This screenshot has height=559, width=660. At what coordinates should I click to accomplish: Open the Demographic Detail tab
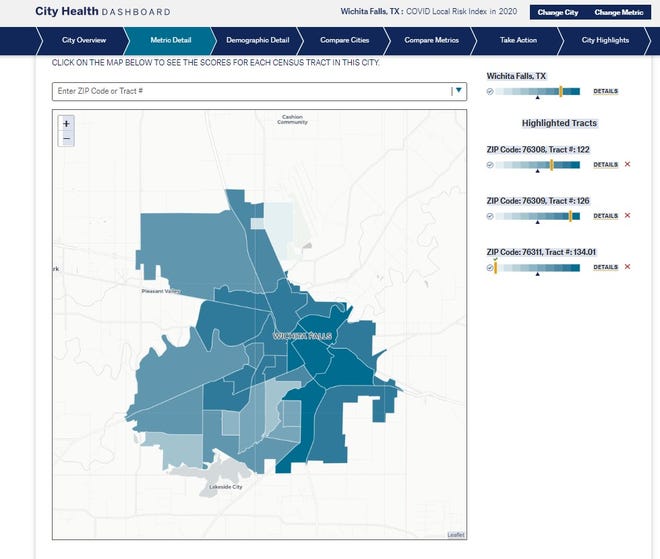[x=257, y=40]
